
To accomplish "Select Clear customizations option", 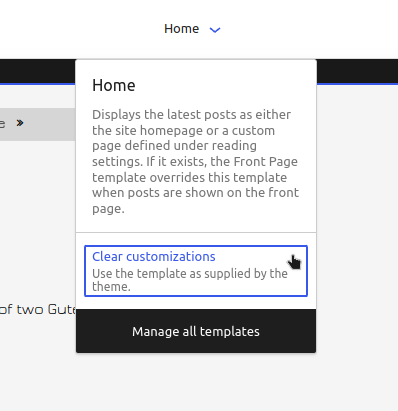I will pos(196,271).
